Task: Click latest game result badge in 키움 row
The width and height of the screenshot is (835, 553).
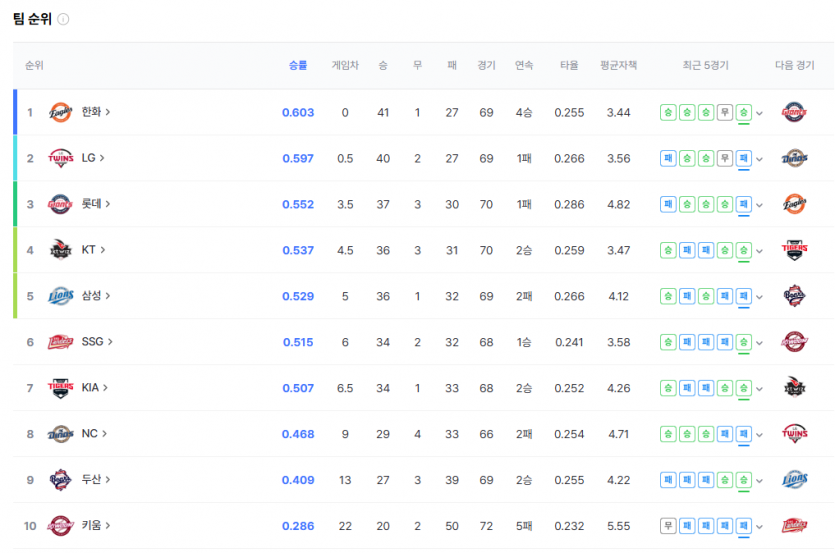Action: (743, 526)
